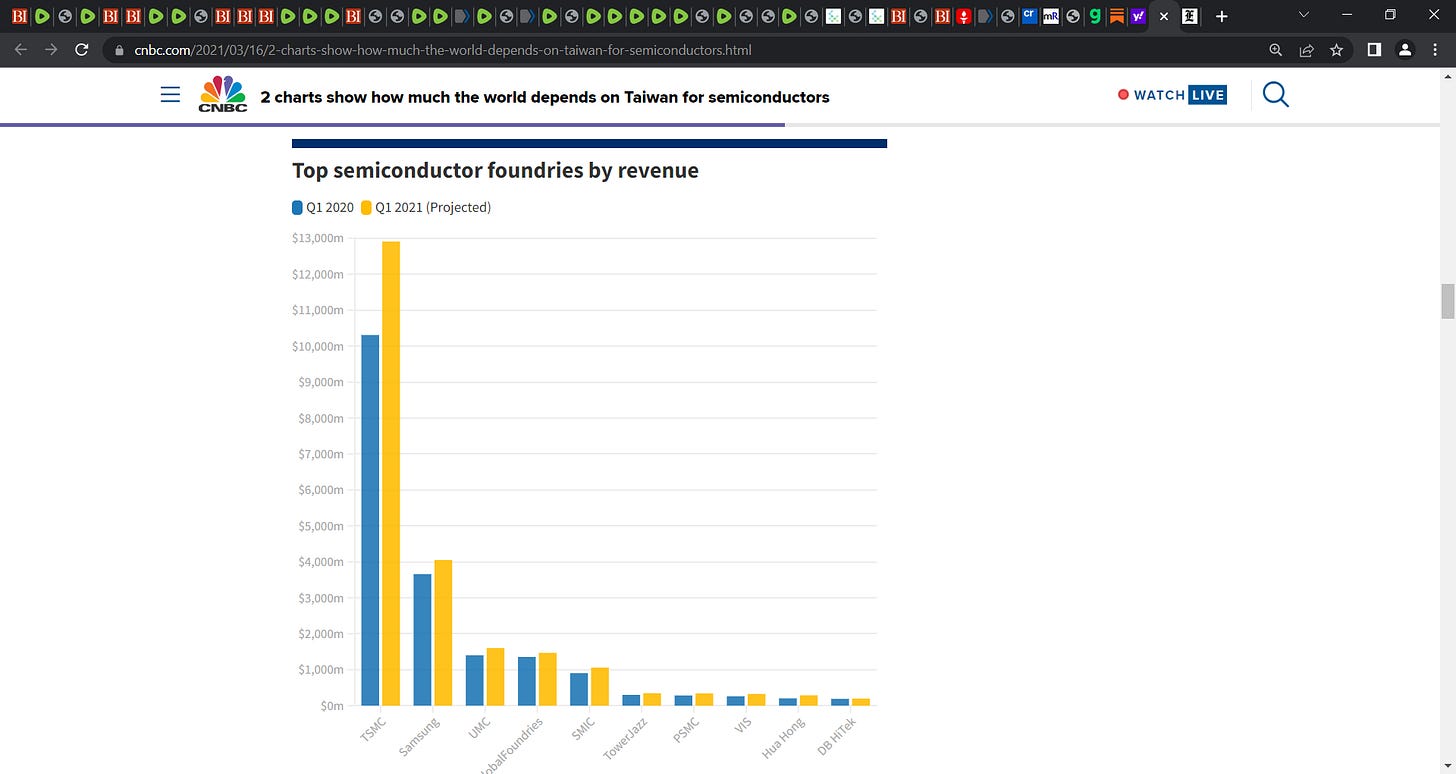This screenshot has width=1456, height=774.
Task: Close the active CNBC tab
Action: tap(1163, 16)
